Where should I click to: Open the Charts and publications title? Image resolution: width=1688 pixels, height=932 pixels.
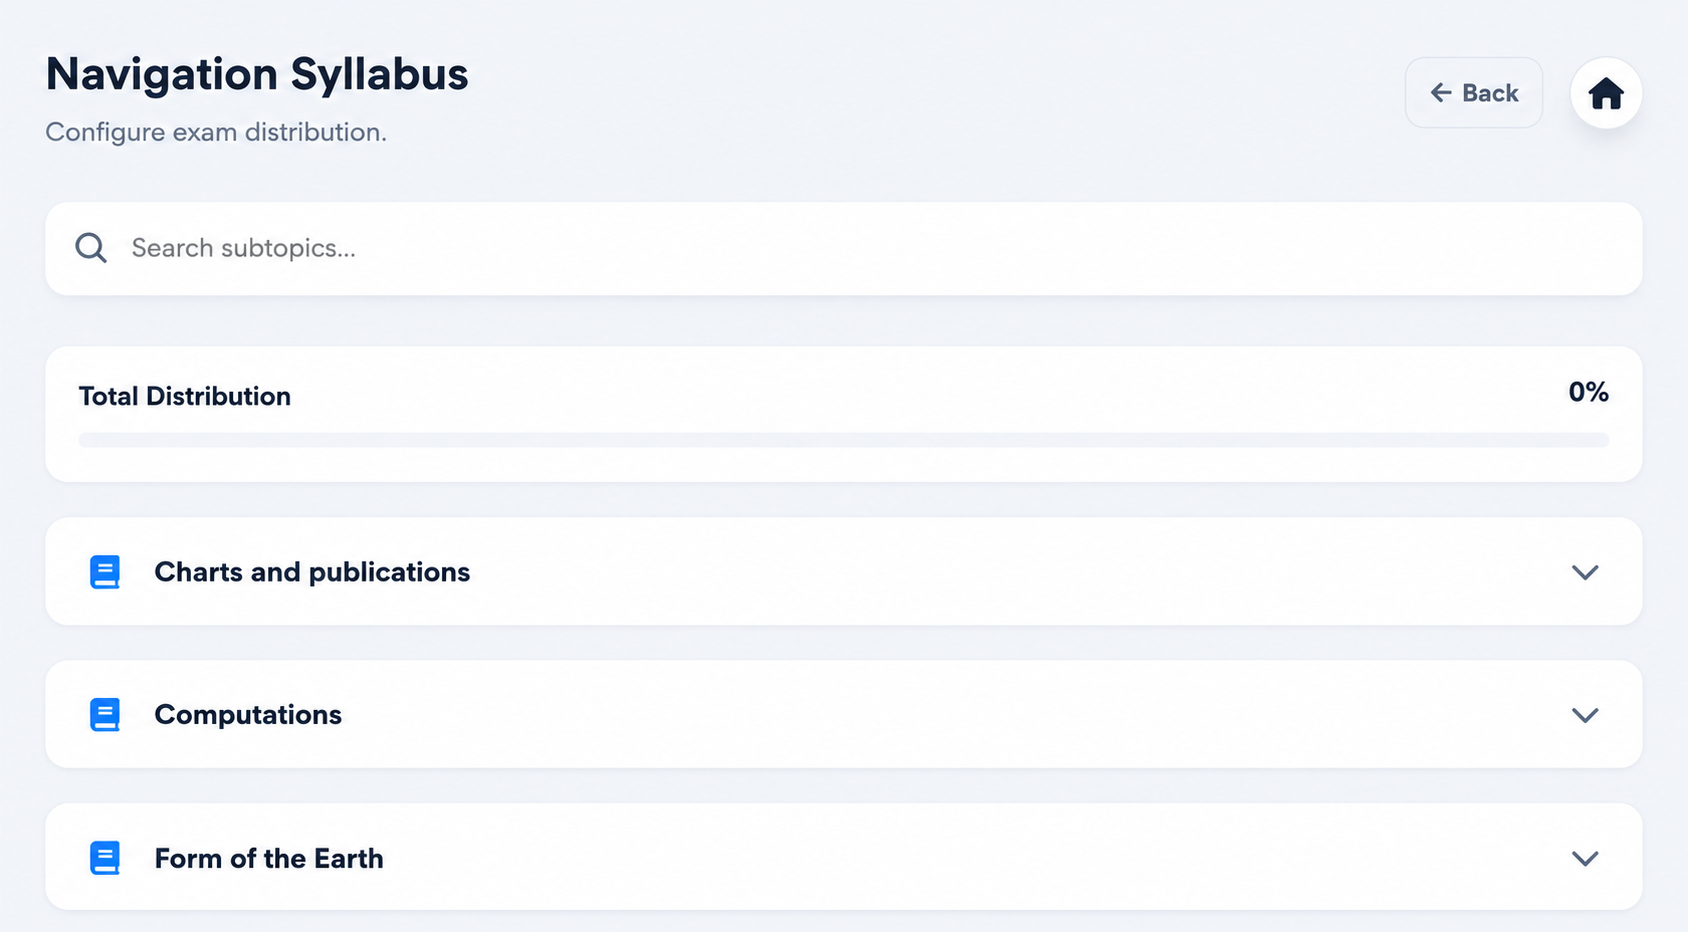coord(312,572)
